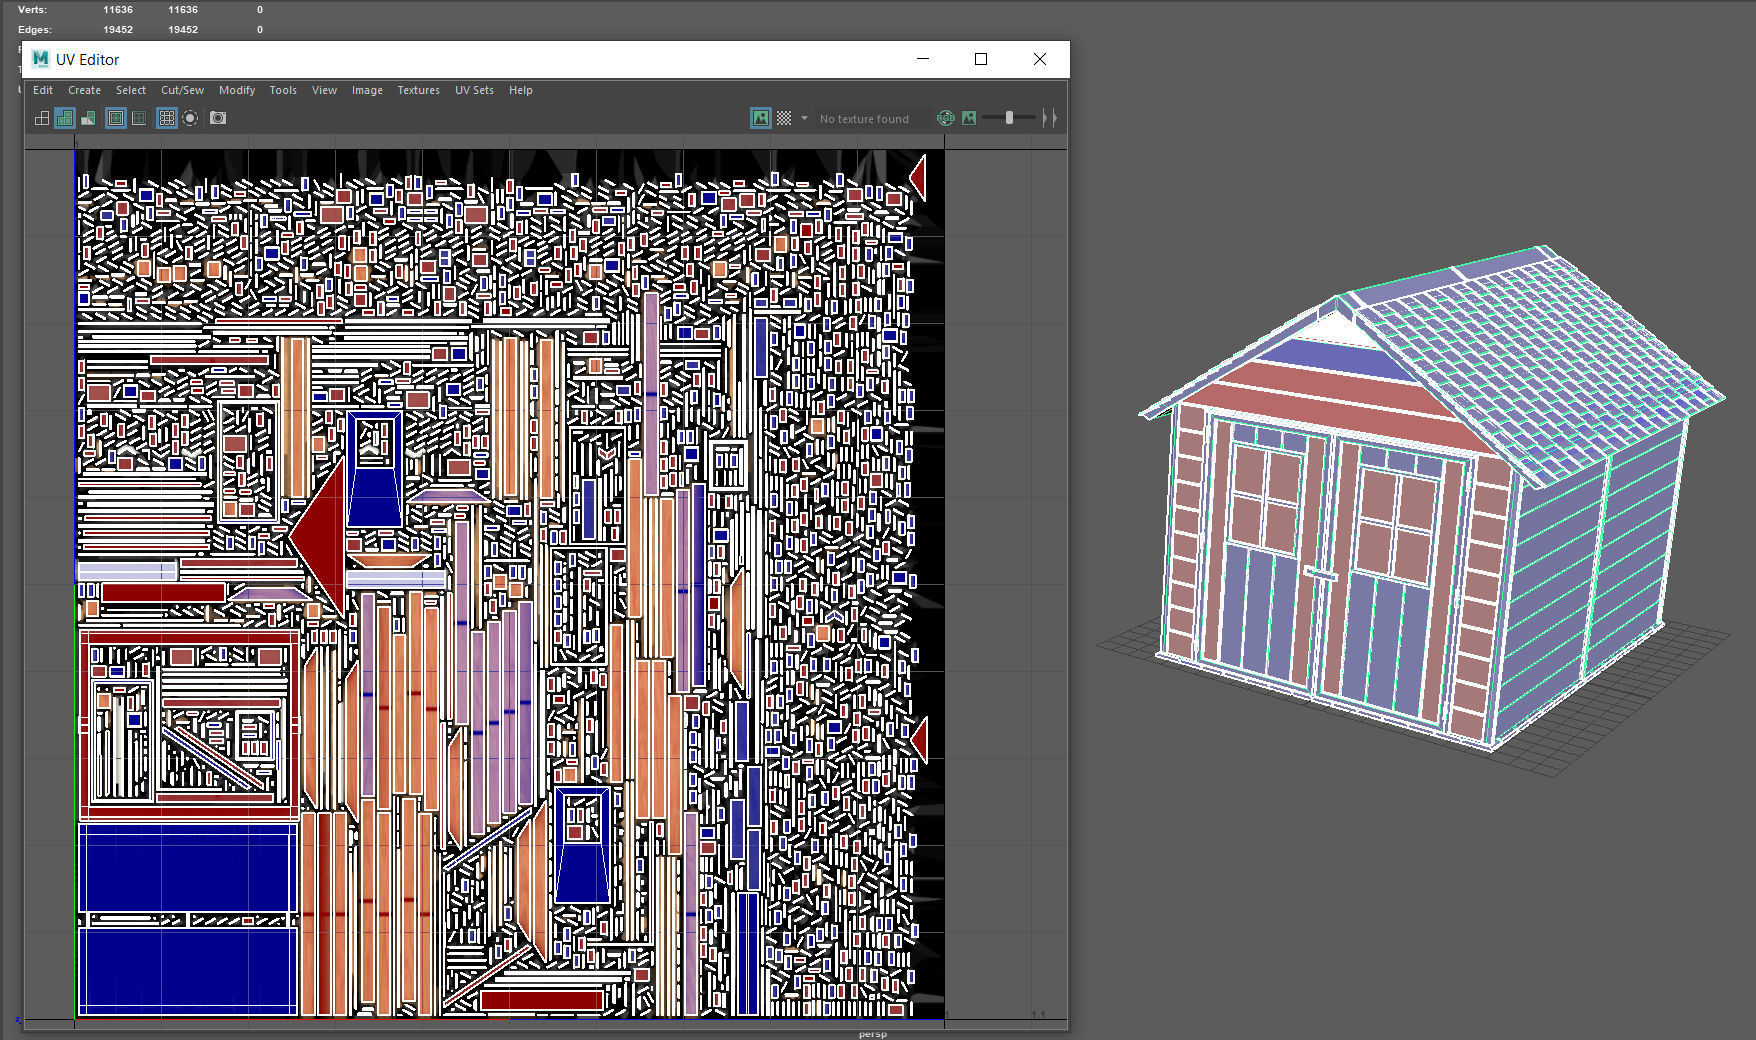Toggle the display image button

pos(761,118)
